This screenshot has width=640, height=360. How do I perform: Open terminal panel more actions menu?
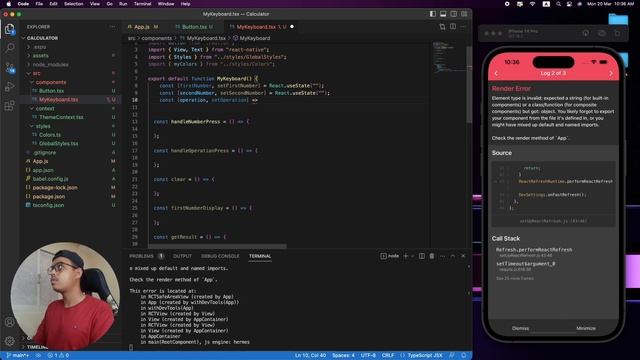442,256
